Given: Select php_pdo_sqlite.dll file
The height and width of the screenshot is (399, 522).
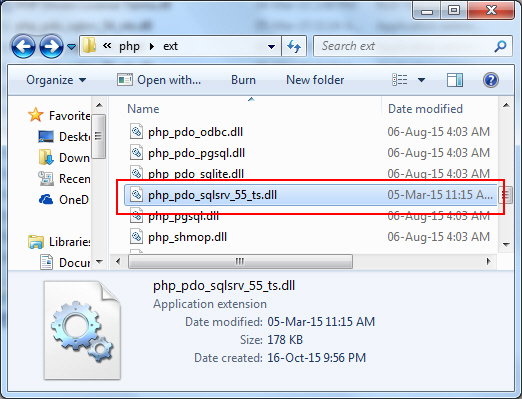Looking at the screenshot, I should 196,174.
